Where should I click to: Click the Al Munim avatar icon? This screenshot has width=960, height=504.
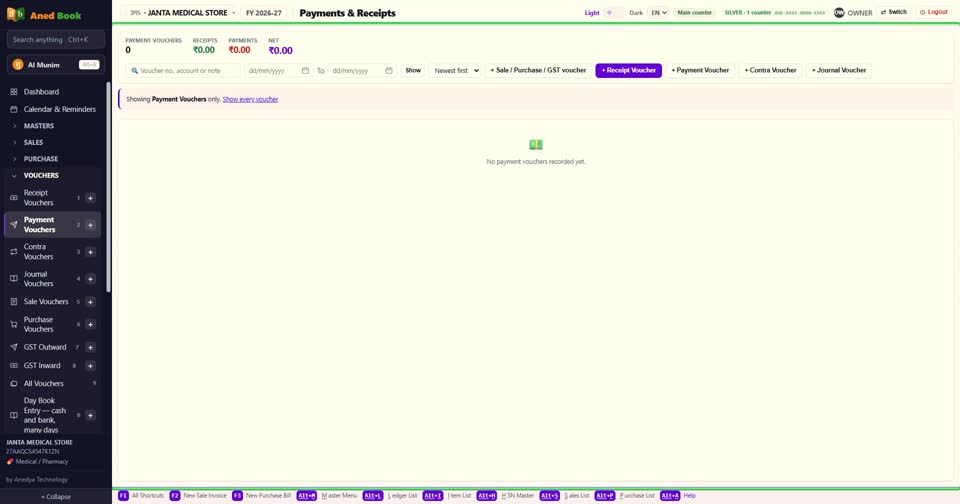[x=18, y=65]
